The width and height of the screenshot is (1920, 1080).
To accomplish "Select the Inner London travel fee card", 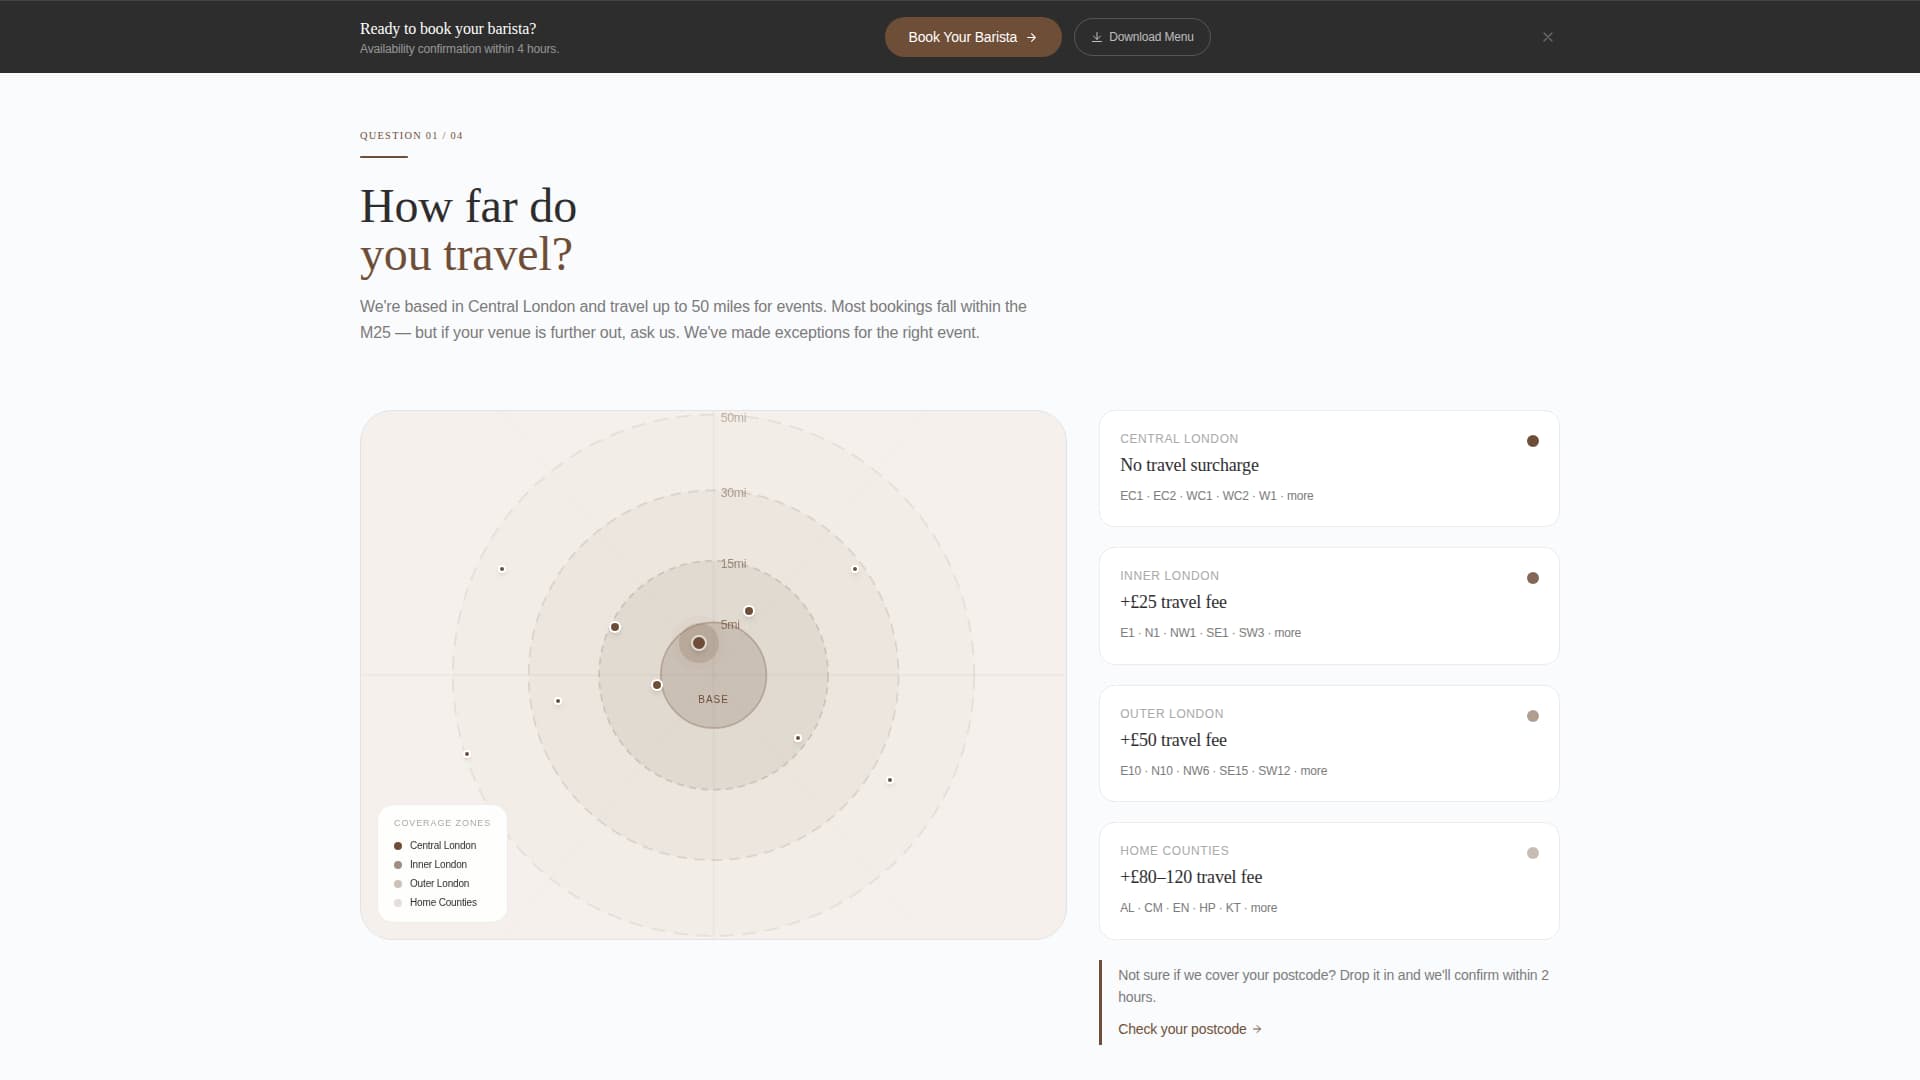I will (x=1328, y=606).
